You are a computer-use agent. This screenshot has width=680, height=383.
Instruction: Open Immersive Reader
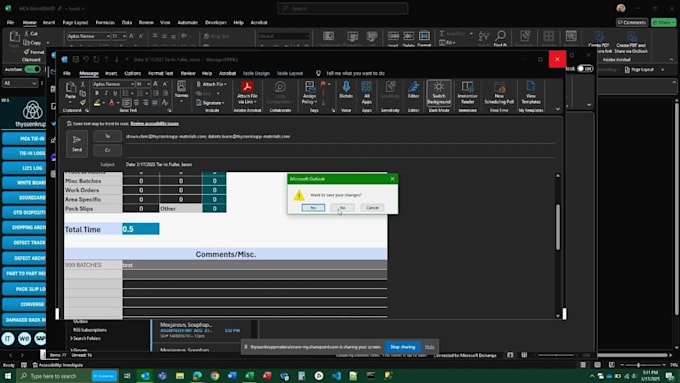coord(468,92)
